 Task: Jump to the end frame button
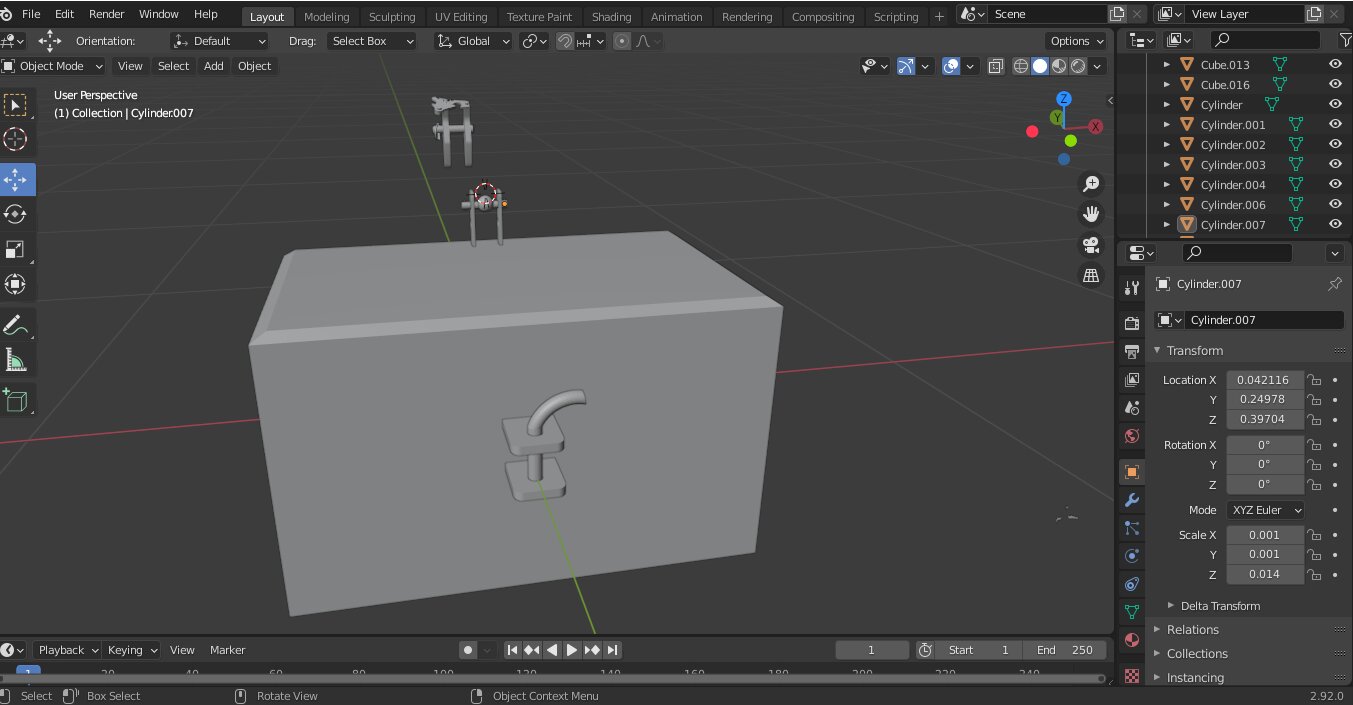[x=612, y=650]
